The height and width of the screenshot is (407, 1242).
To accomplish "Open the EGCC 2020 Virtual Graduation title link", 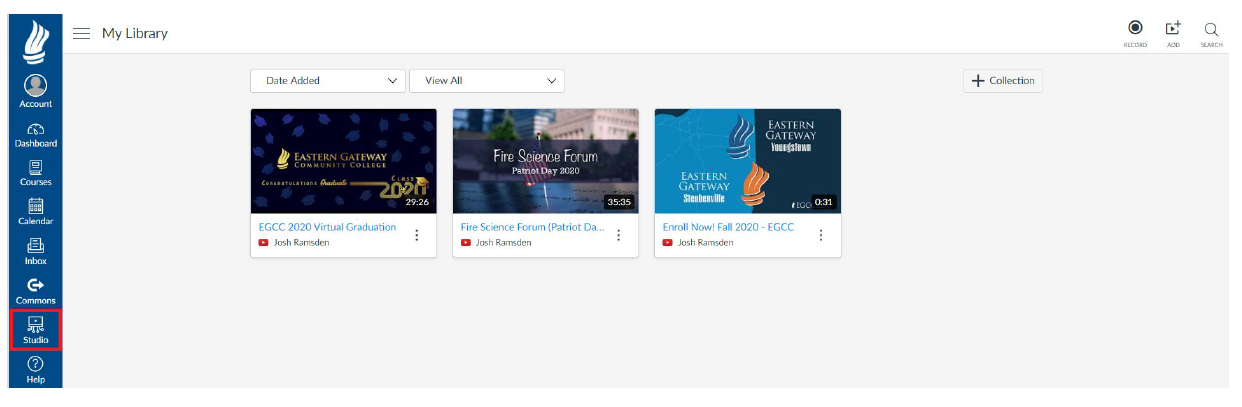I will [327, 227].
